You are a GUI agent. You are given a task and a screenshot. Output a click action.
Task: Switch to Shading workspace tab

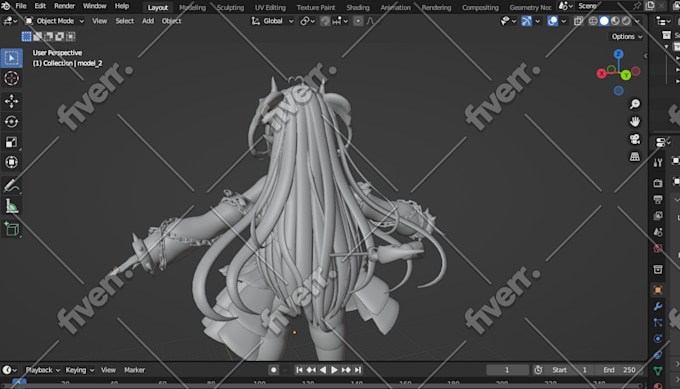358,7
